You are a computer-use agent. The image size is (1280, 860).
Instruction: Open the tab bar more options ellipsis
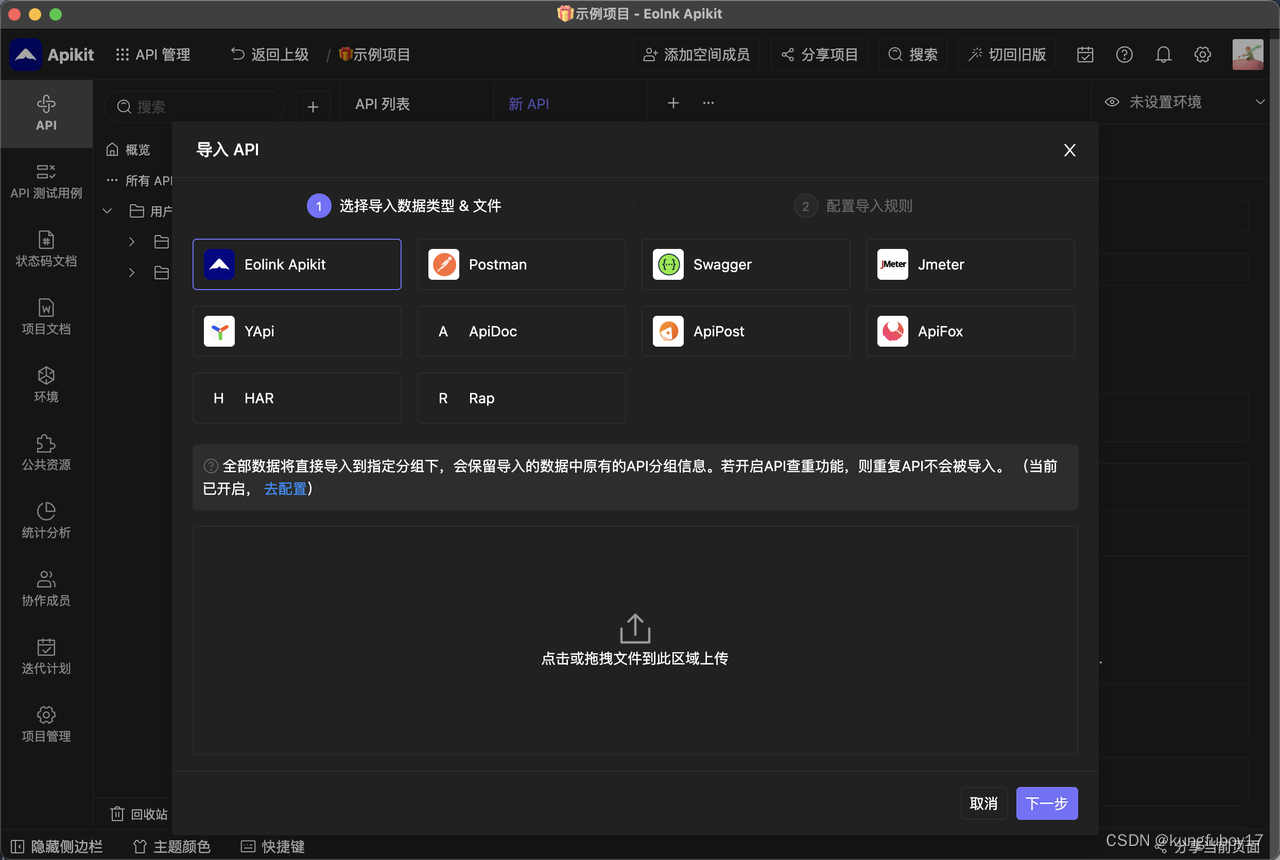[708, 103]
